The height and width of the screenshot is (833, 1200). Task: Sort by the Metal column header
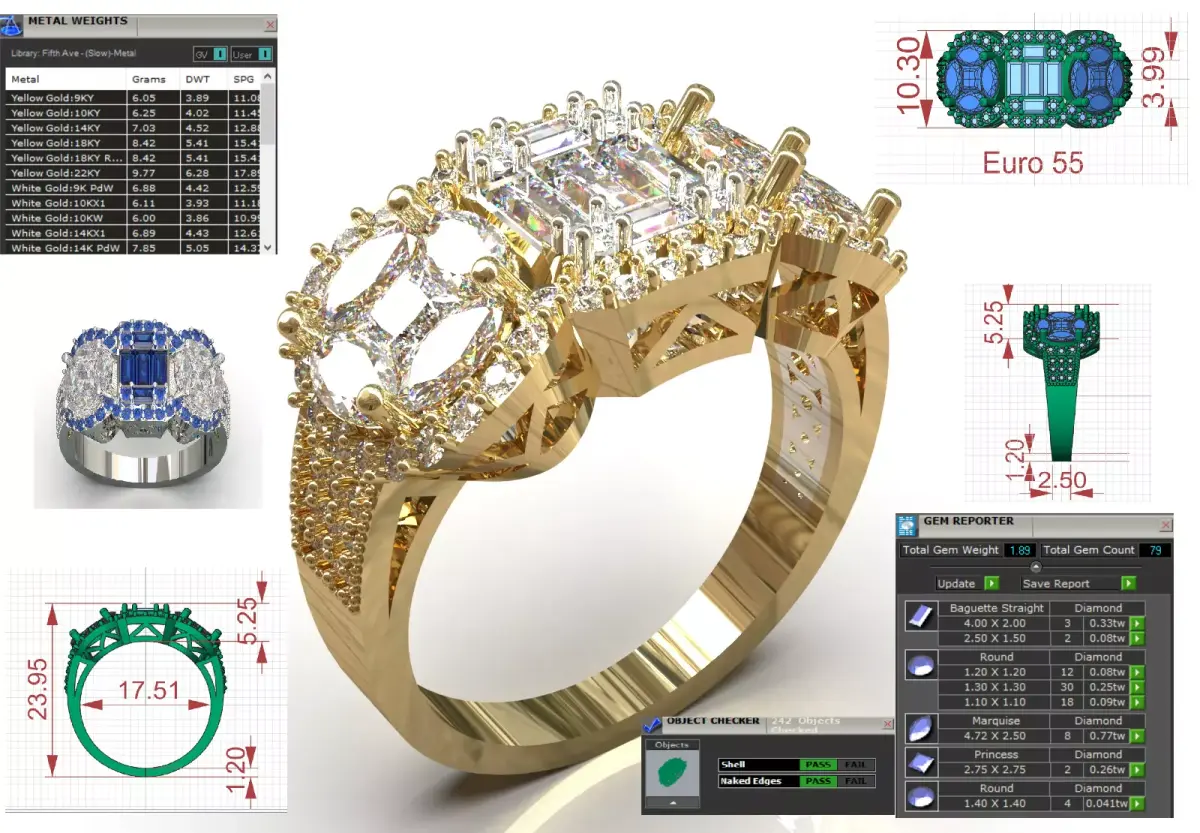tap(67, 79)
